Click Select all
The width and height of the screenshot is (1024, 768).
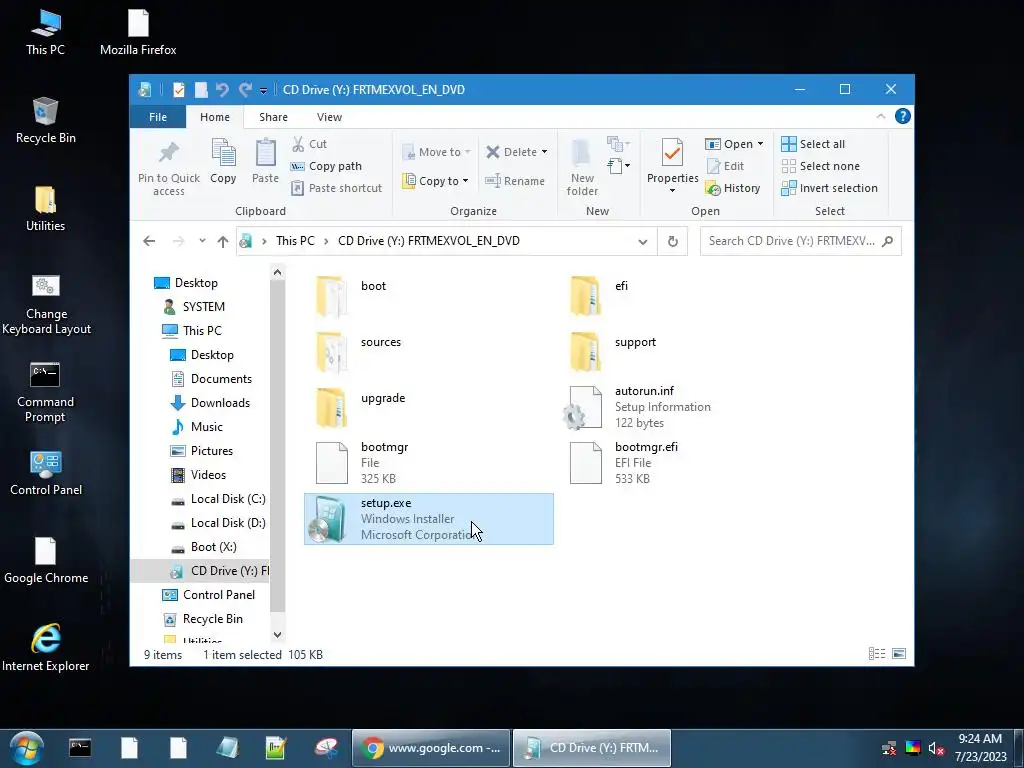coord(813,144)
